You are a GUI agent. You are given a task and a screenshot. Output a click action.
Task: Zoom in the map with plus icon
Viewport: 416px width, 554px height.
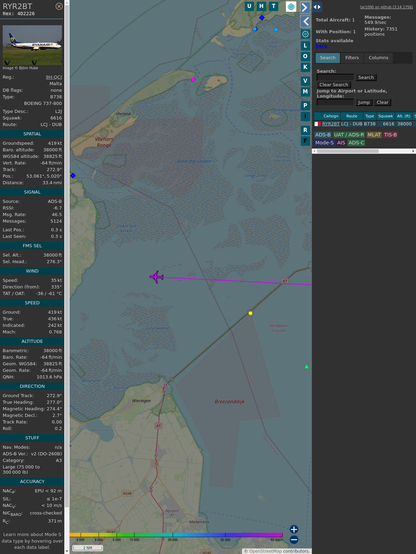tap(294, 529)
